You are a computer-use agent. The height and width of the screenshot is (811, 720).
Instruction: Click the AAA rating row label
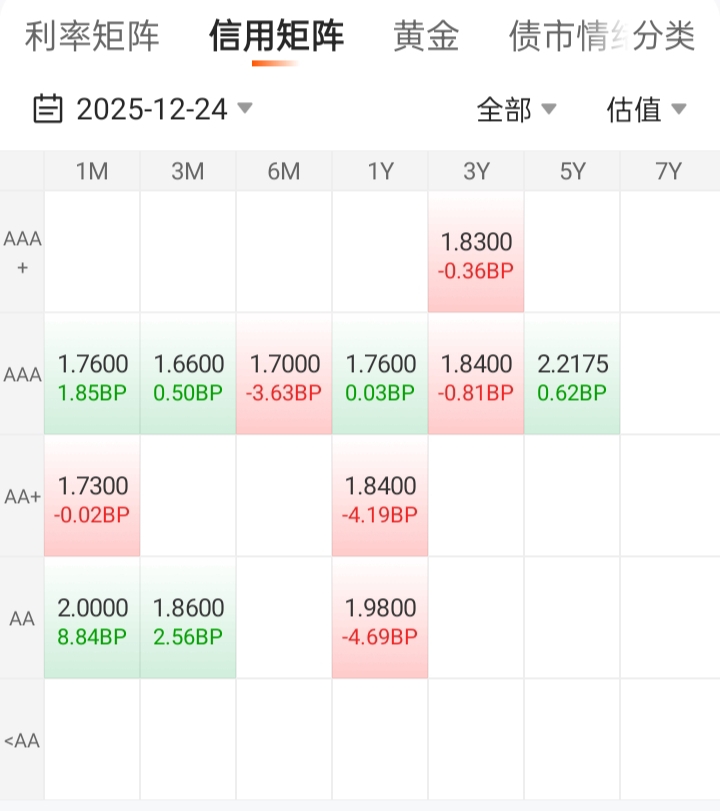tap(22, 375)
